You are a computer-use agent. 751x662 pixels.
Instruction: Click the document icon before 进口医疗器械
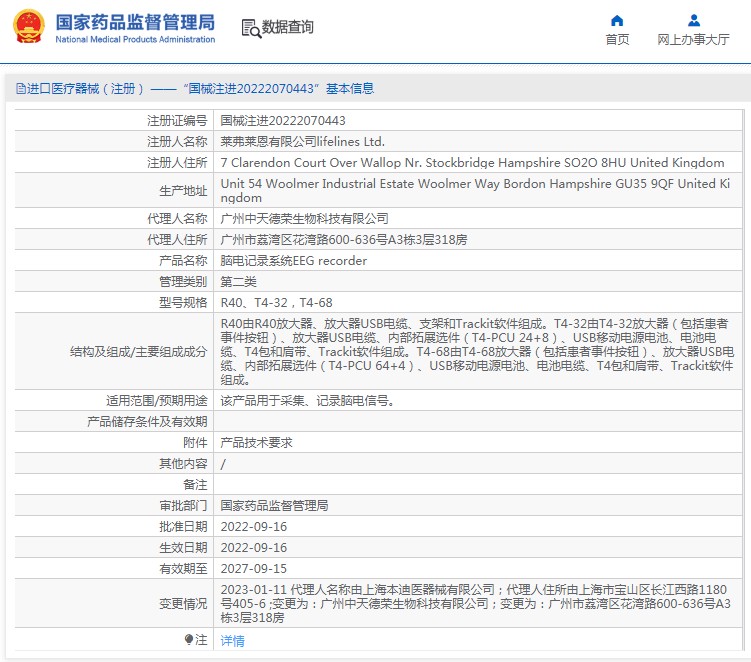tap(20, 89)
